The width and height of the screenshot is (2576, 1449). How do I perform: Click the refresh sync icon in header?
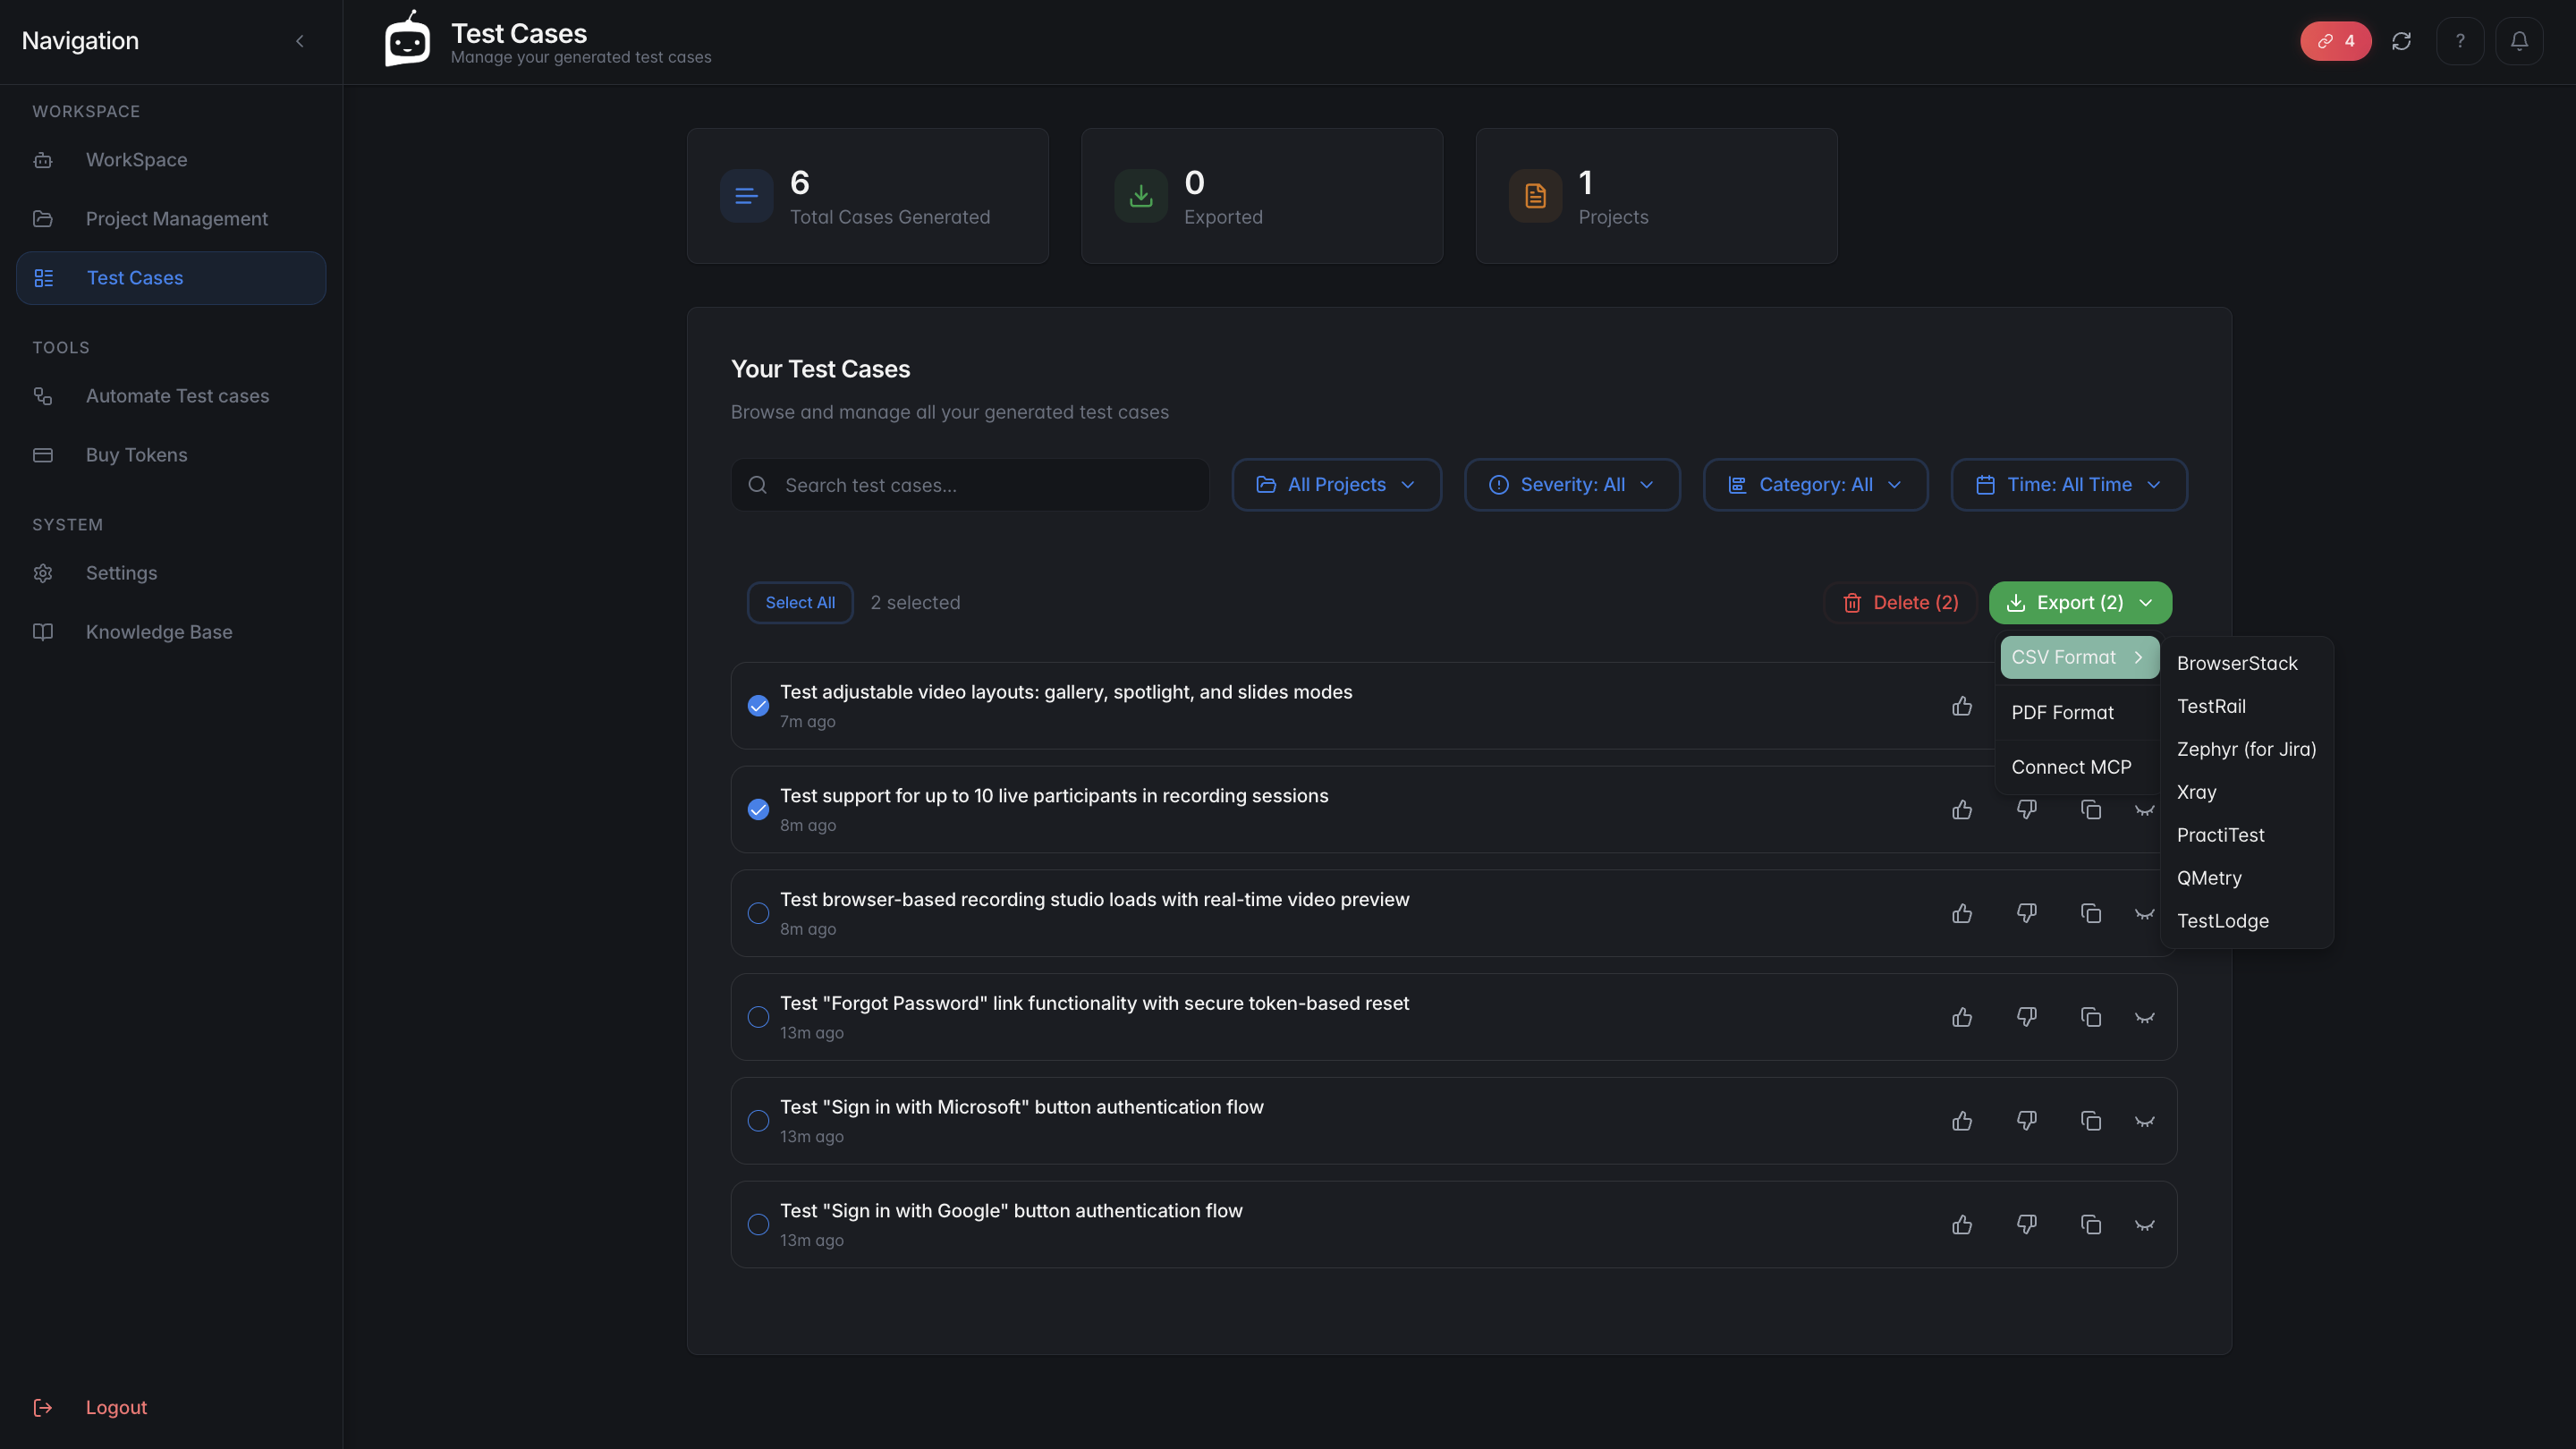pos(2401,41)
